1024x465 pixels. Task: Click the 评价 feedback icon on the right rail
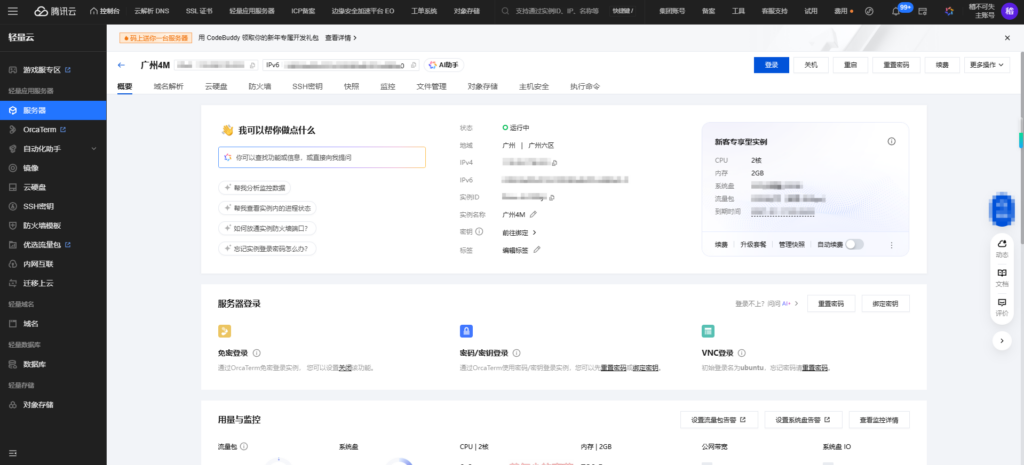click(x=1002, y=305)
